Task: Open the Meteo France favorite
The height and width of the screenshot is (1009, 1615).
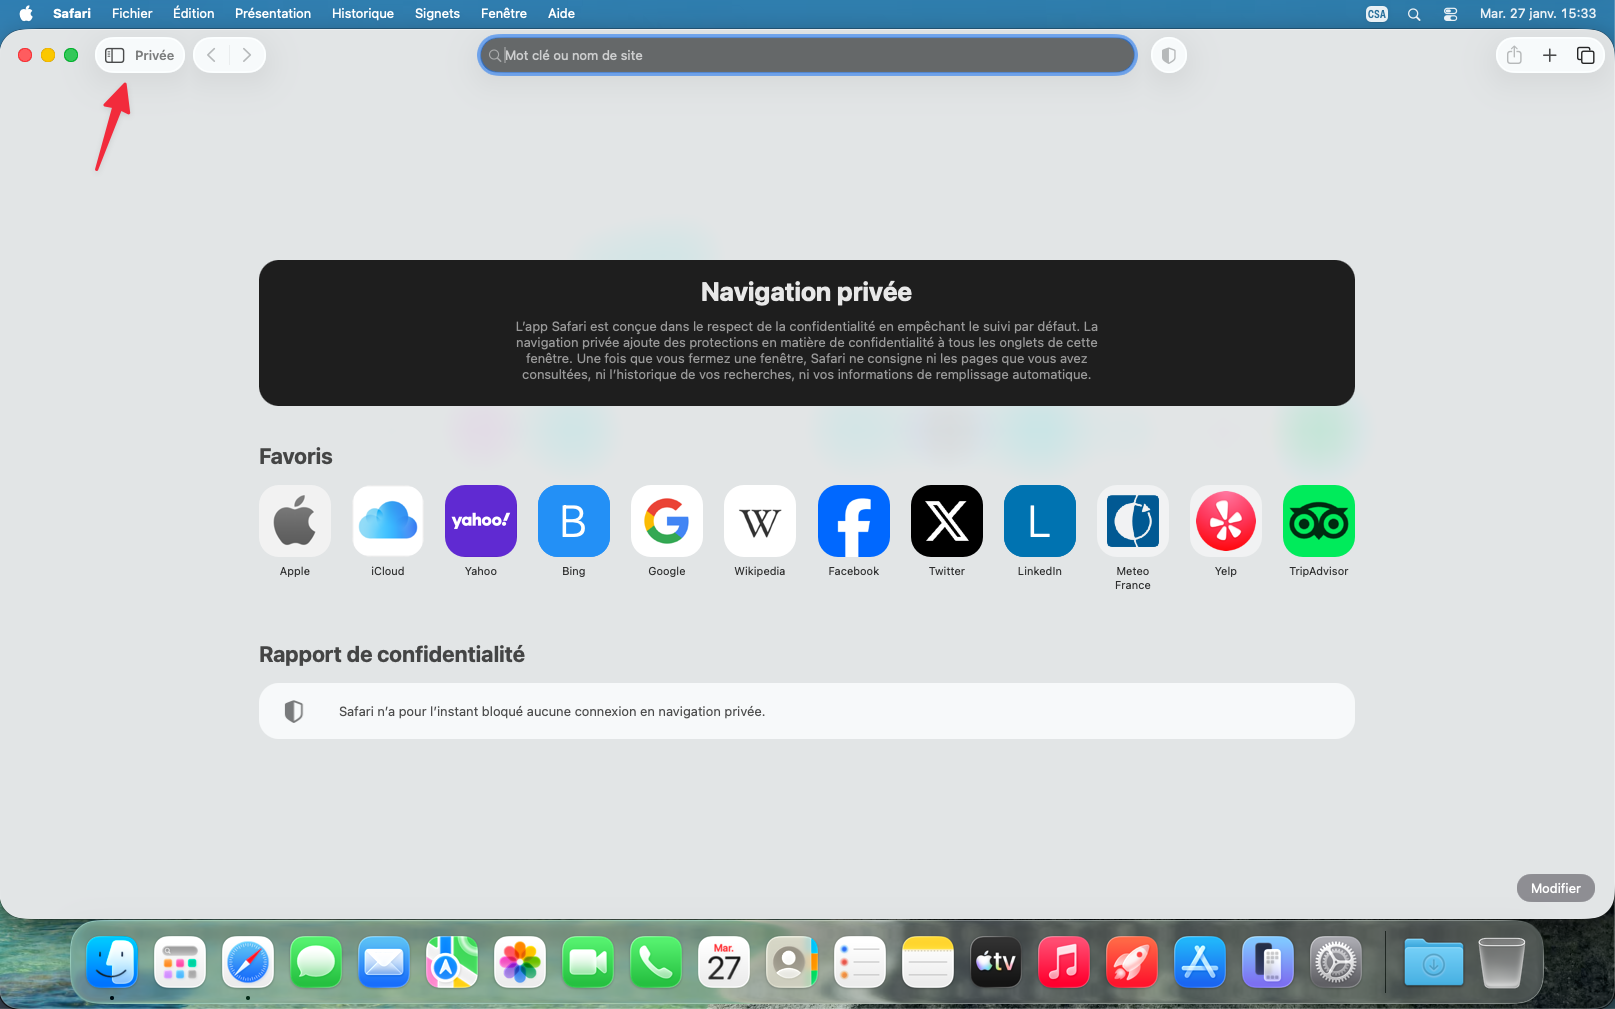Action: coord(1132,538)
